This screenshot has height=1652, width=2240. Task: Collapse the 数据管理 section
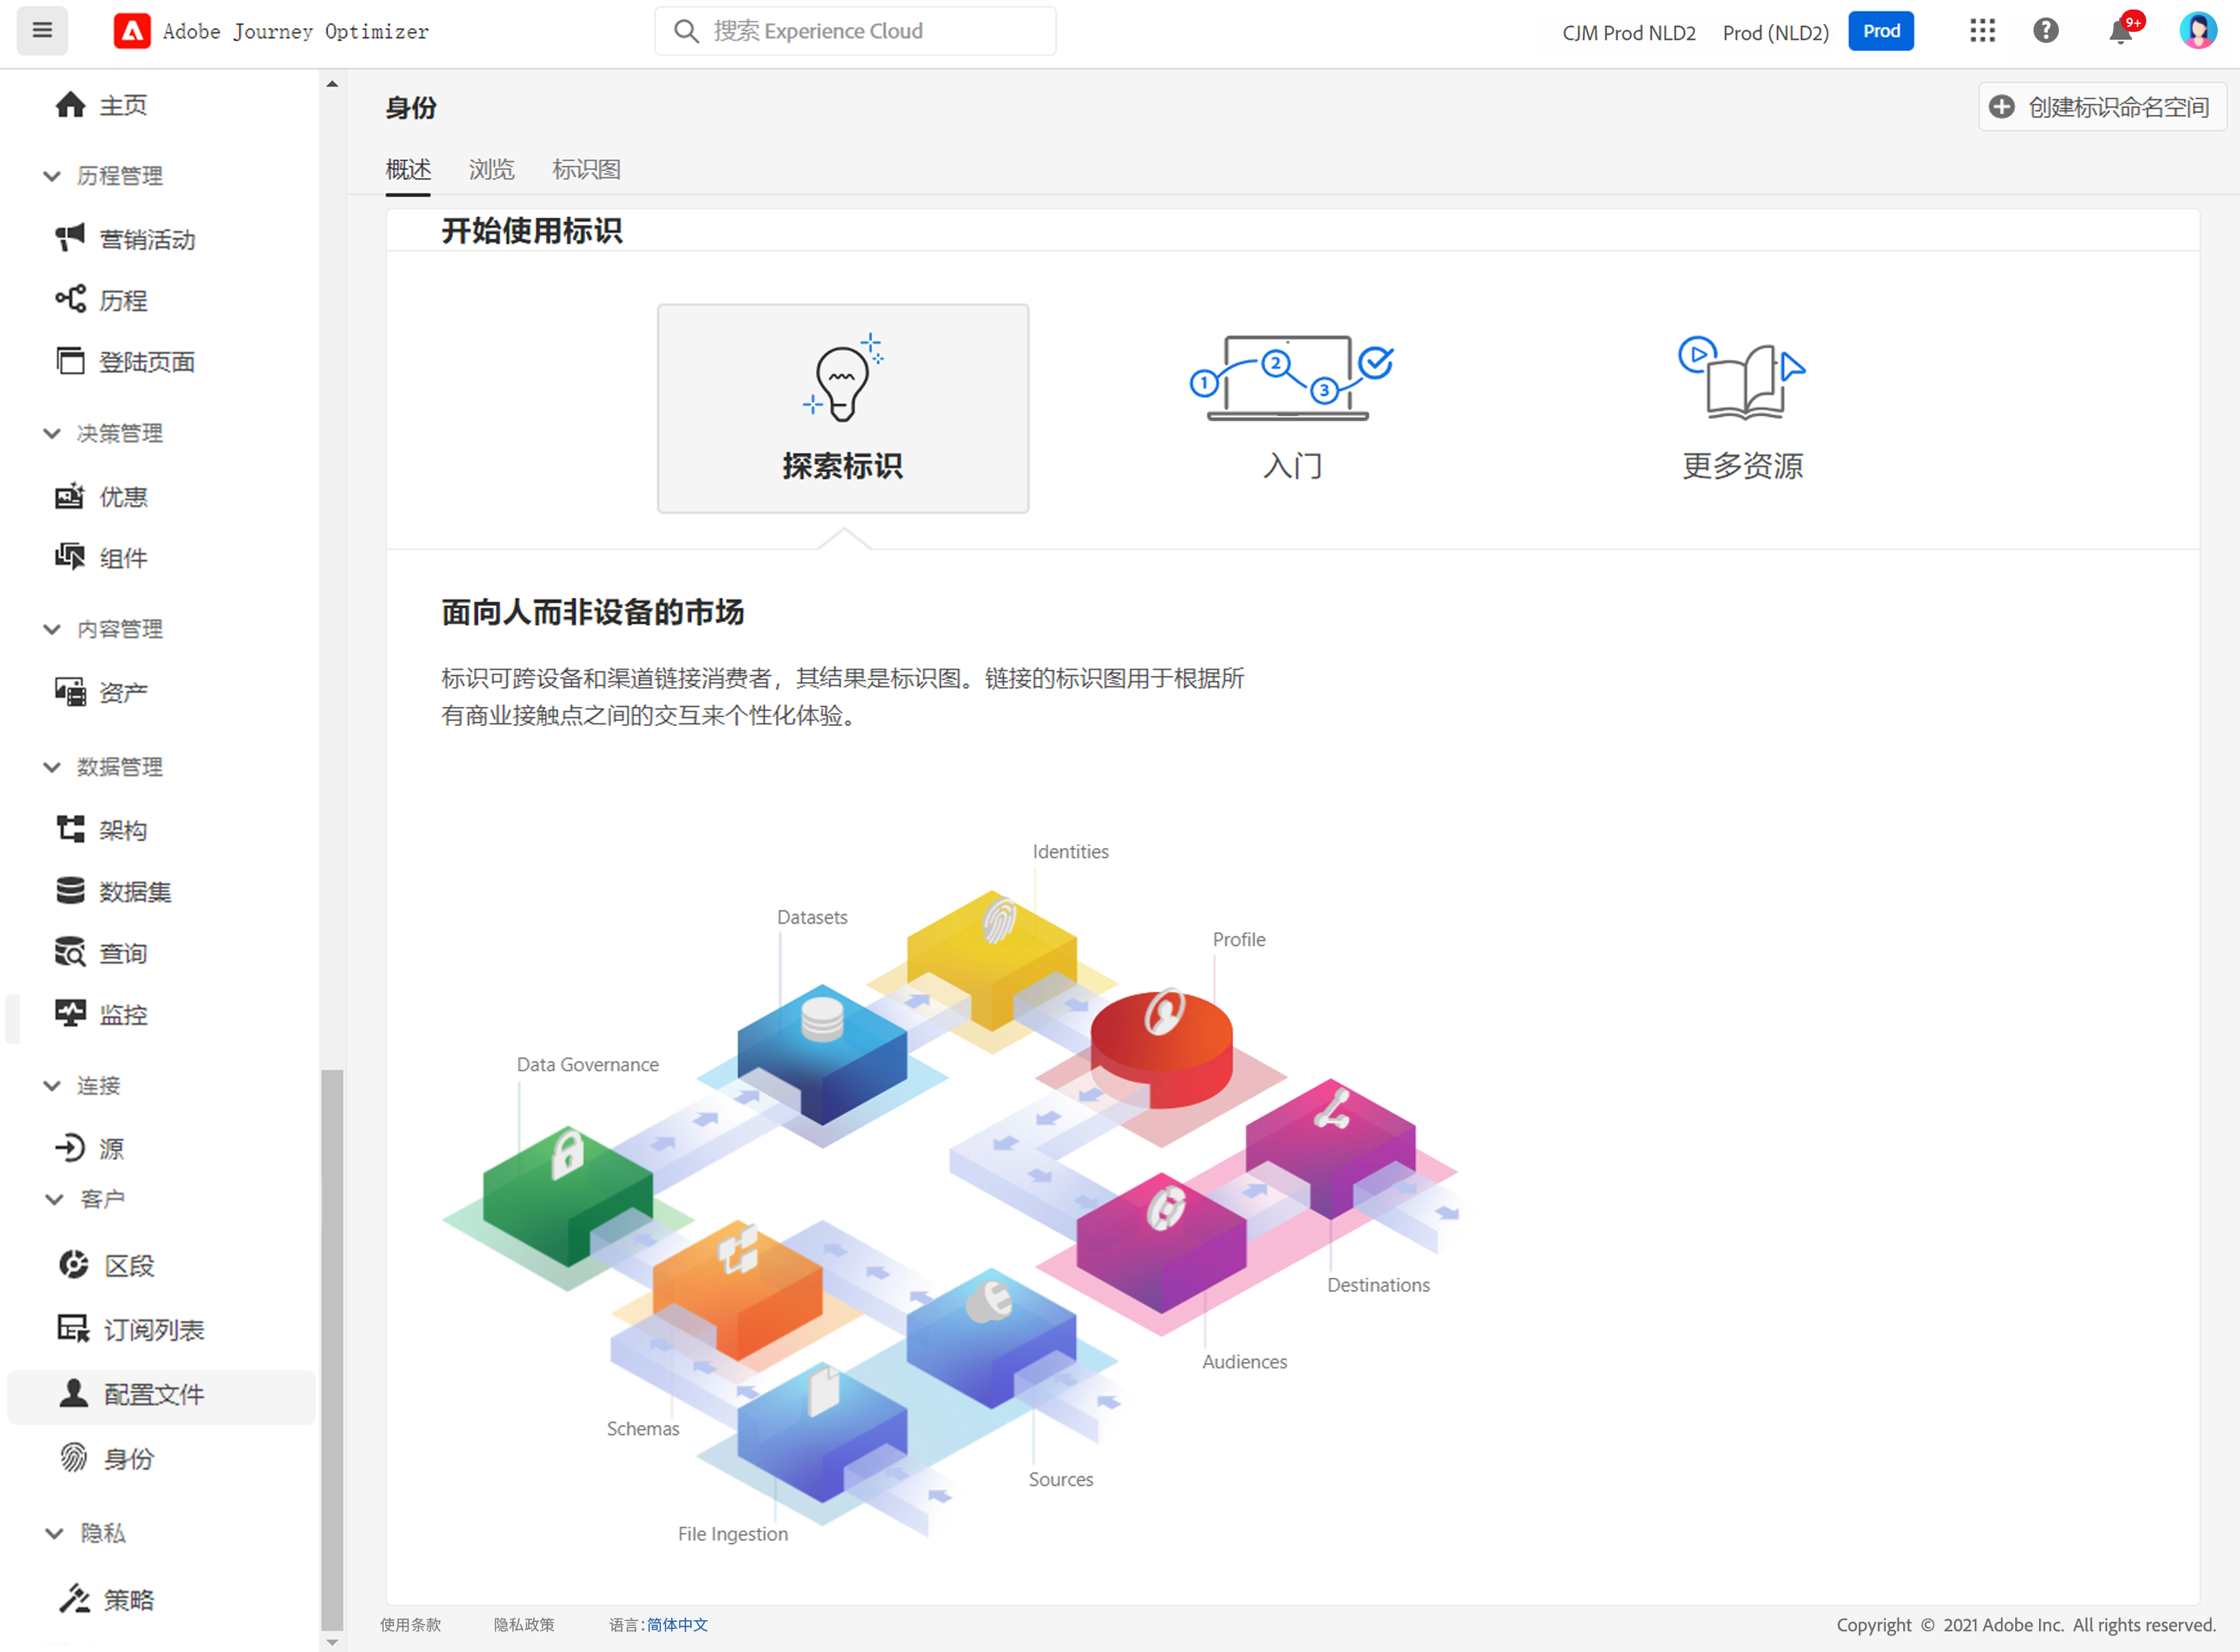(52, 767)
